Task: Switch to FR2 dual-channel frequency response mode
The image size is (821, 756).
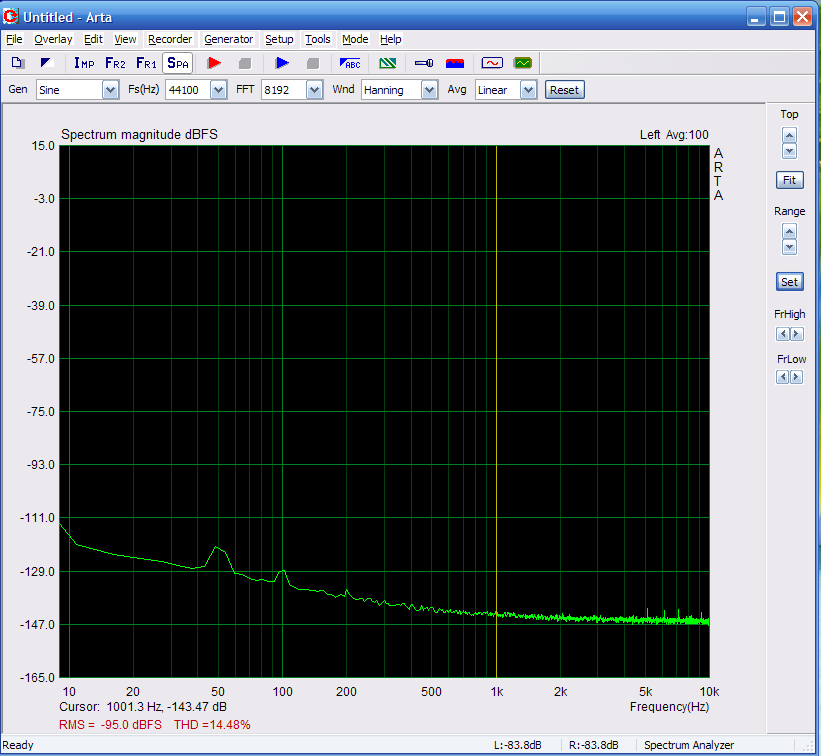Action: click(115, 63)
